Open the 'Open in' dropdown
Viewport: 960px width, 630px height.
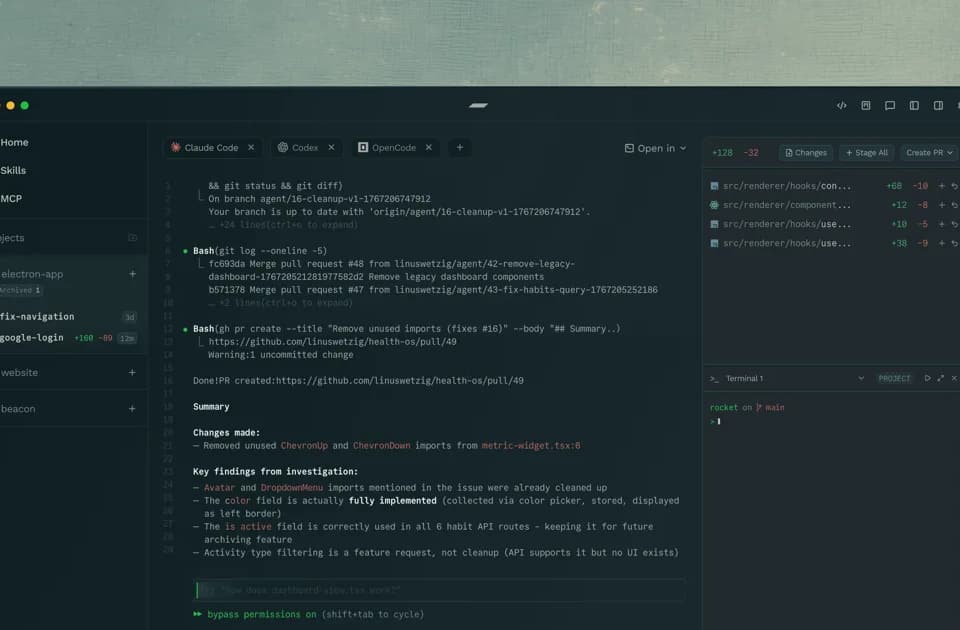pos(655,148)
